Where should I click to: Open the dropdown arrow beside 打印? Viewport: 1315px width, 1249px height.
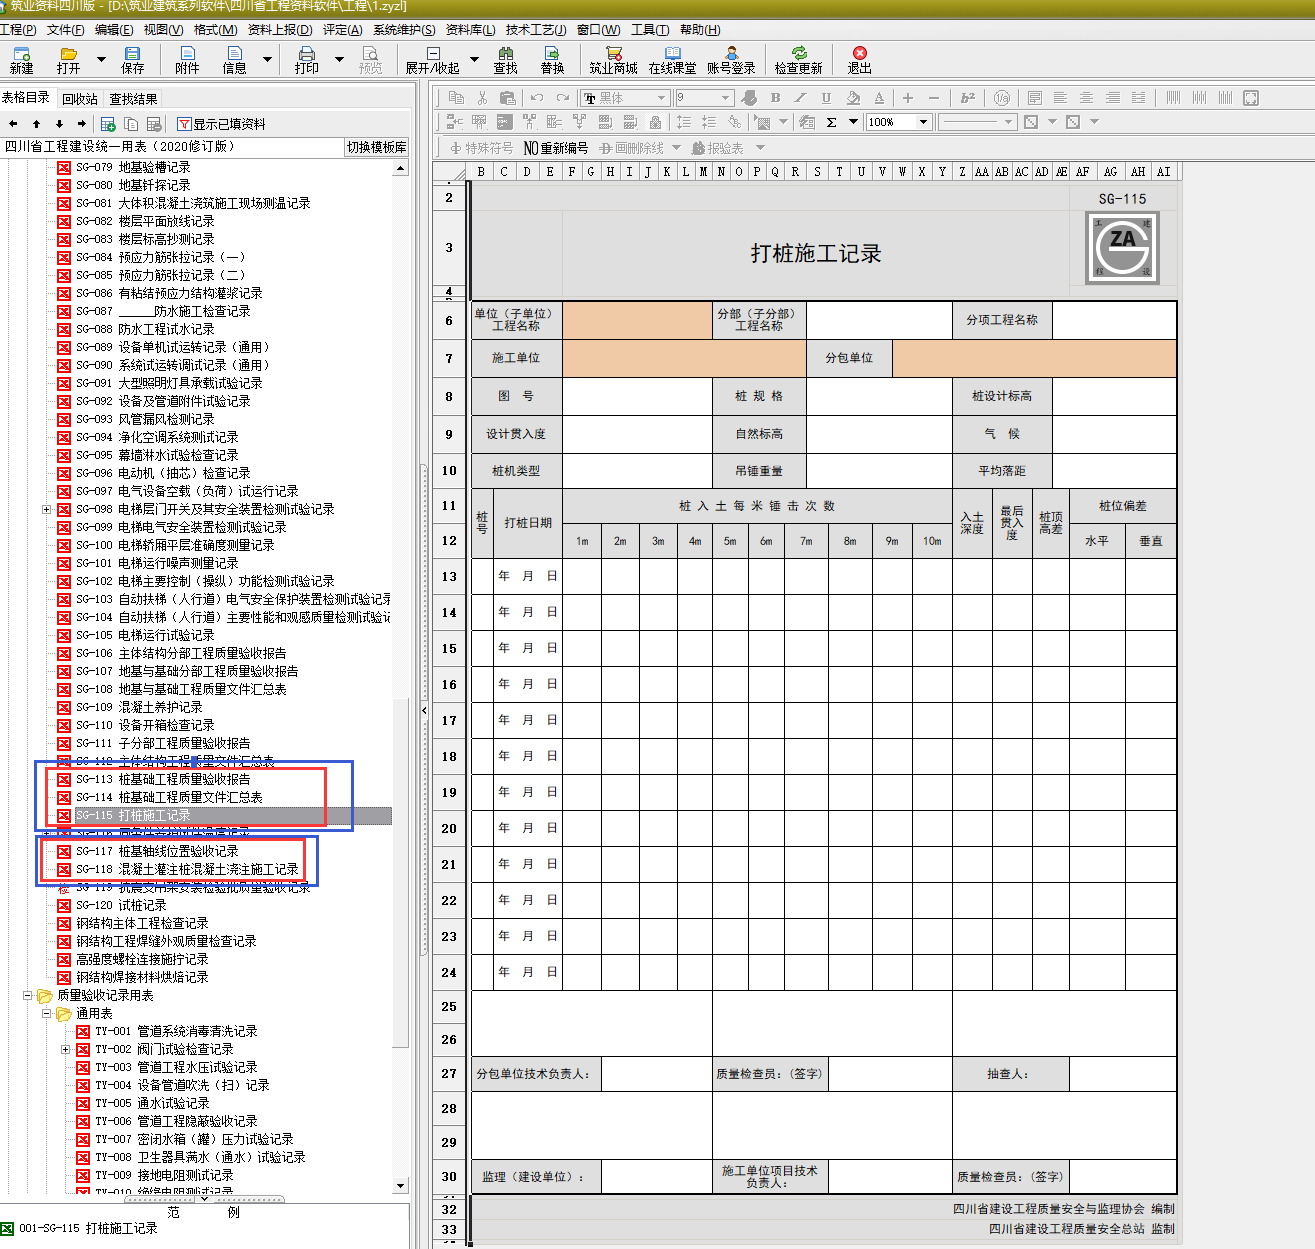point(339,60)
